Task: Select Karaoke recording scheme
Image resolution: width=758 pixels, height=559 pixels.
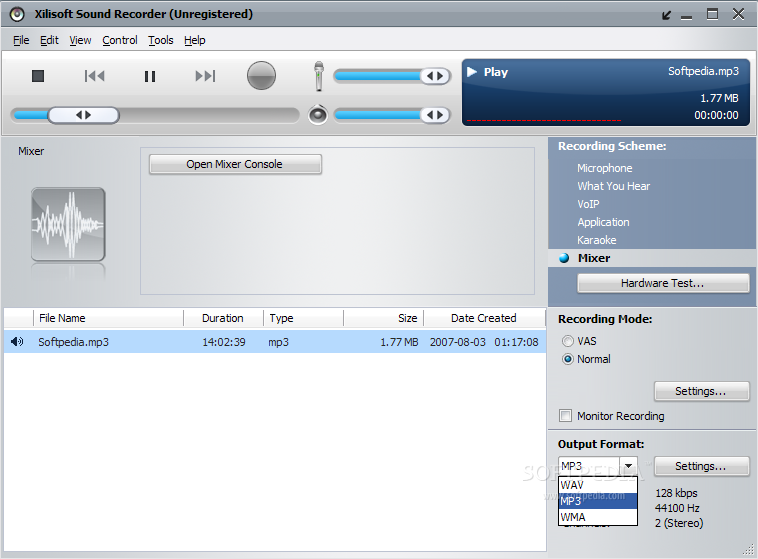Action: pos(597,240)
